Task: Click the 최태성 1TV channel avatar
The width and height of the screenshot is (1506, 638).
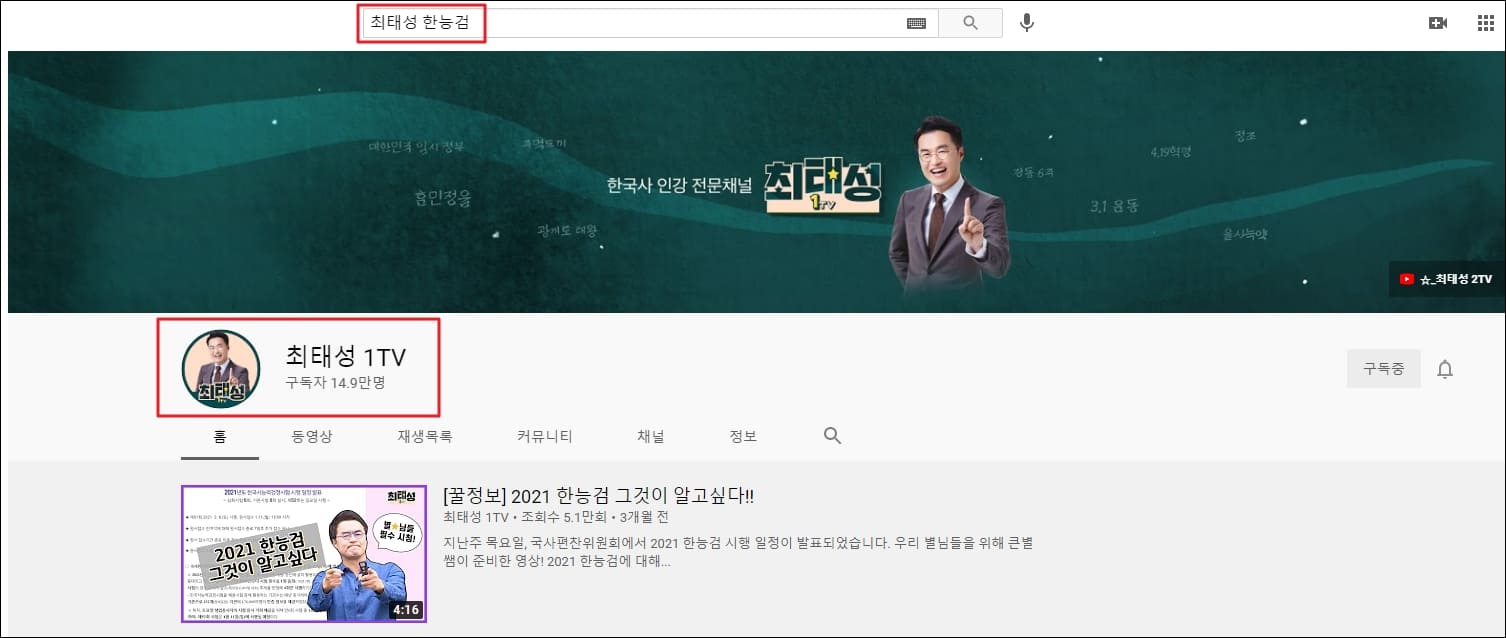Action: pyautogui.click(x=221, y=369)
